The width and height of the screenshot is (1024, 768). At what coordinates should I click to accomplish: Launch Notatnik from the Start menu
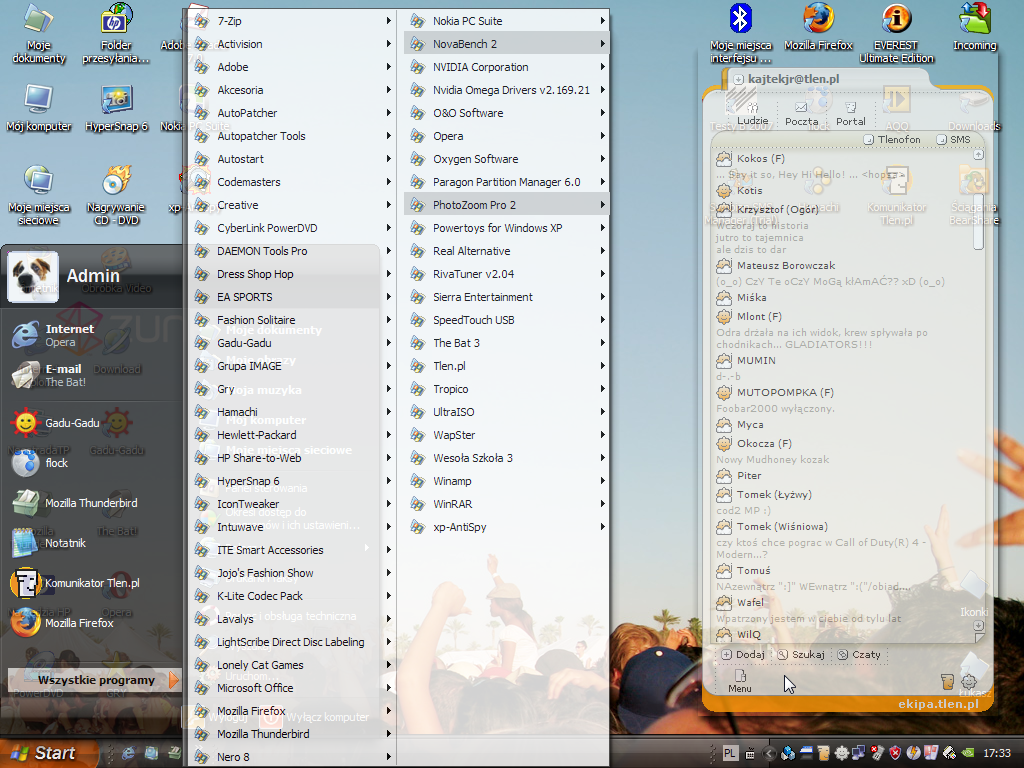point(48,543)
